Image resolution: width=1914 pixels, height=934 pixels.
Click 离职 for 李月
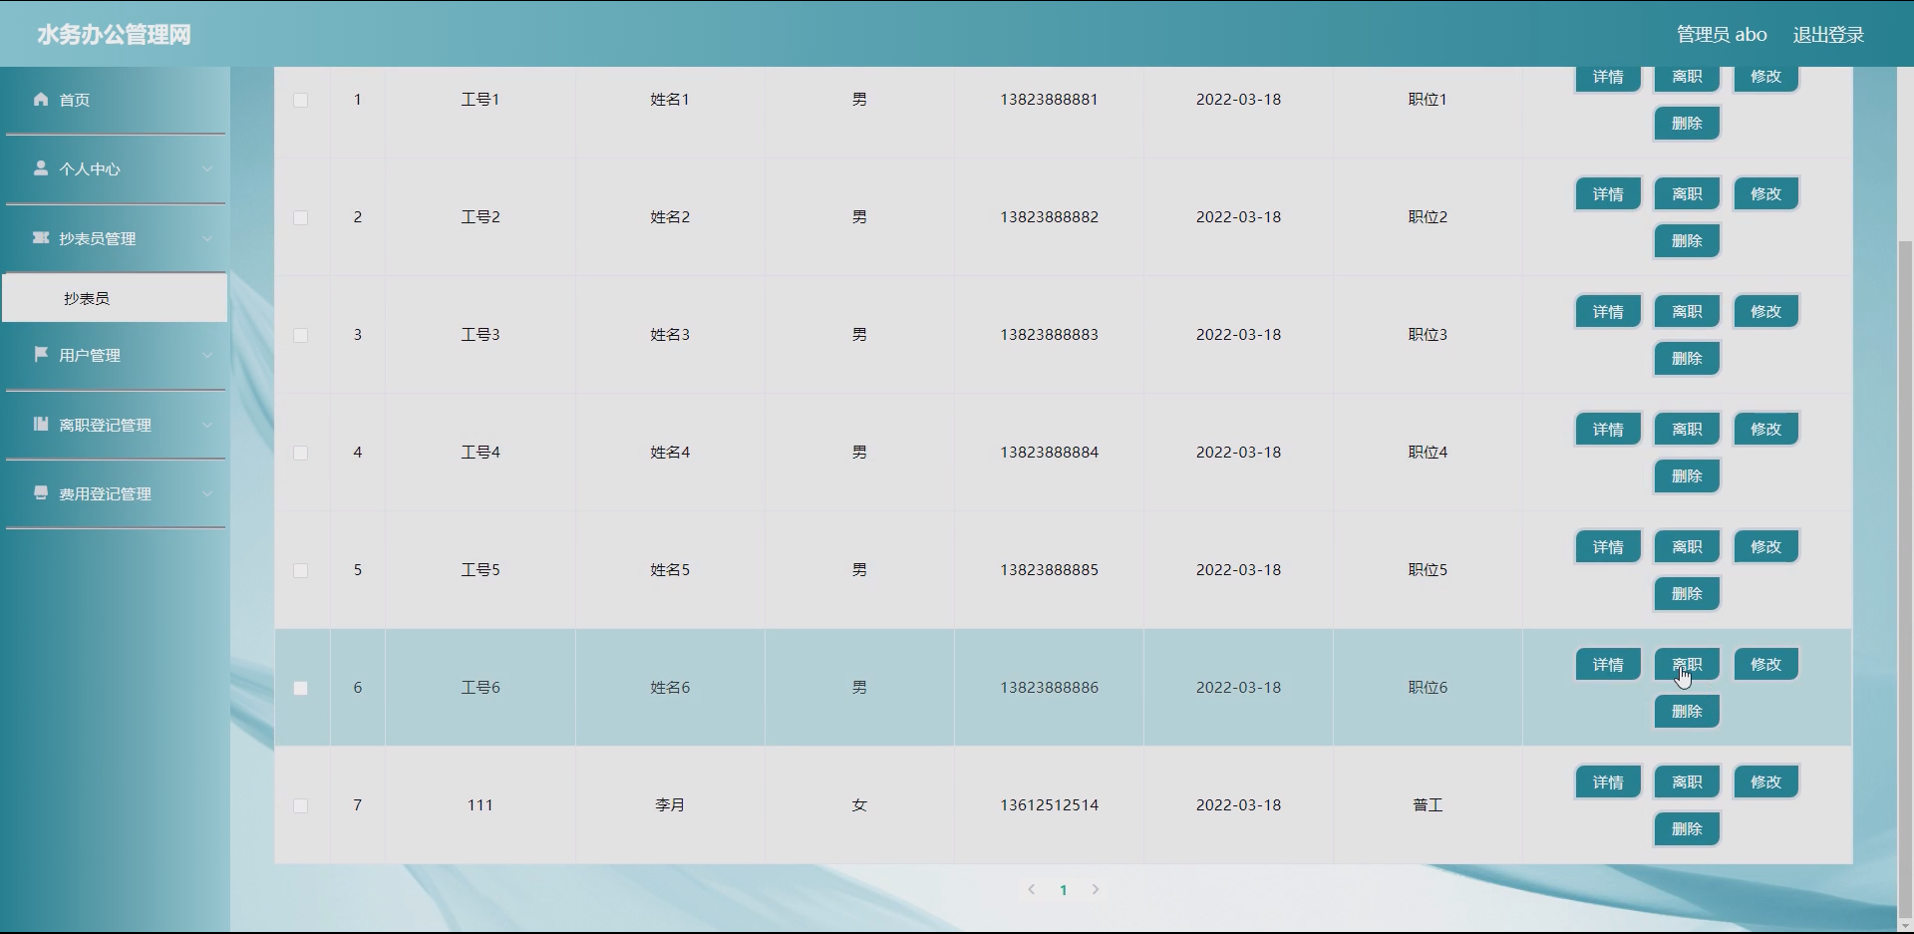point(1687,782)
